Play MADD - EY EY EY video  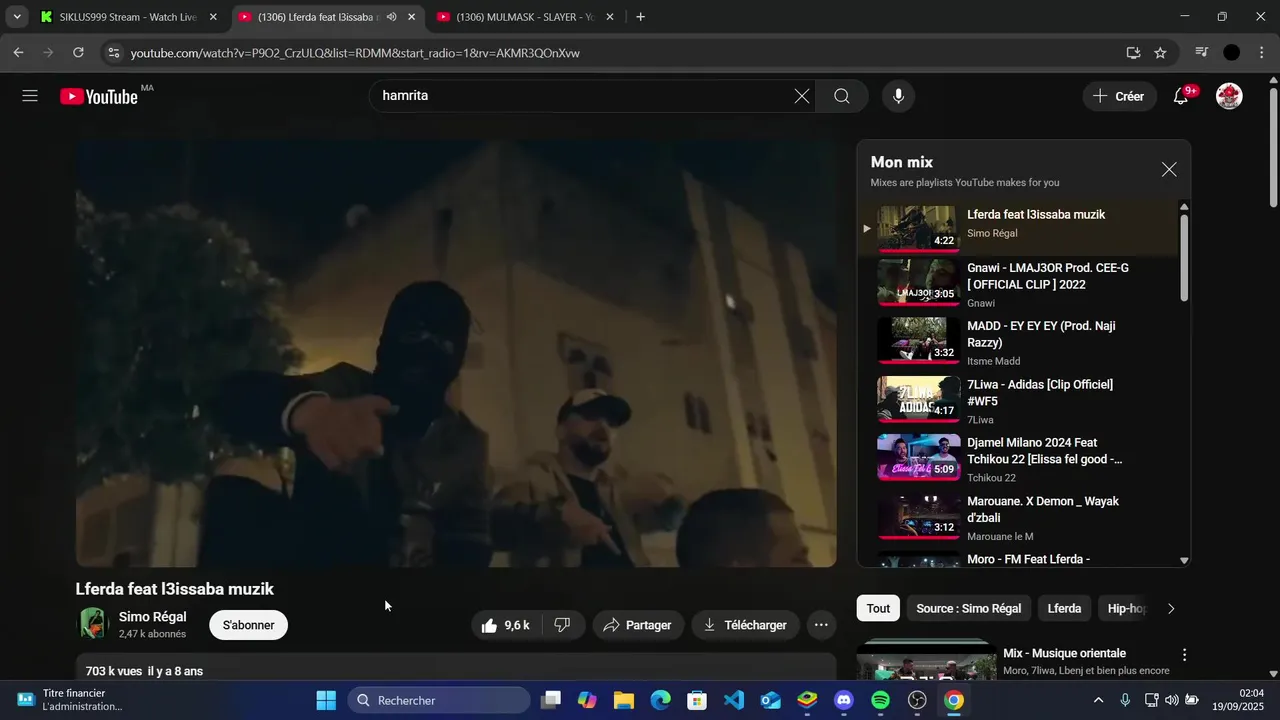pos(1018,342)
